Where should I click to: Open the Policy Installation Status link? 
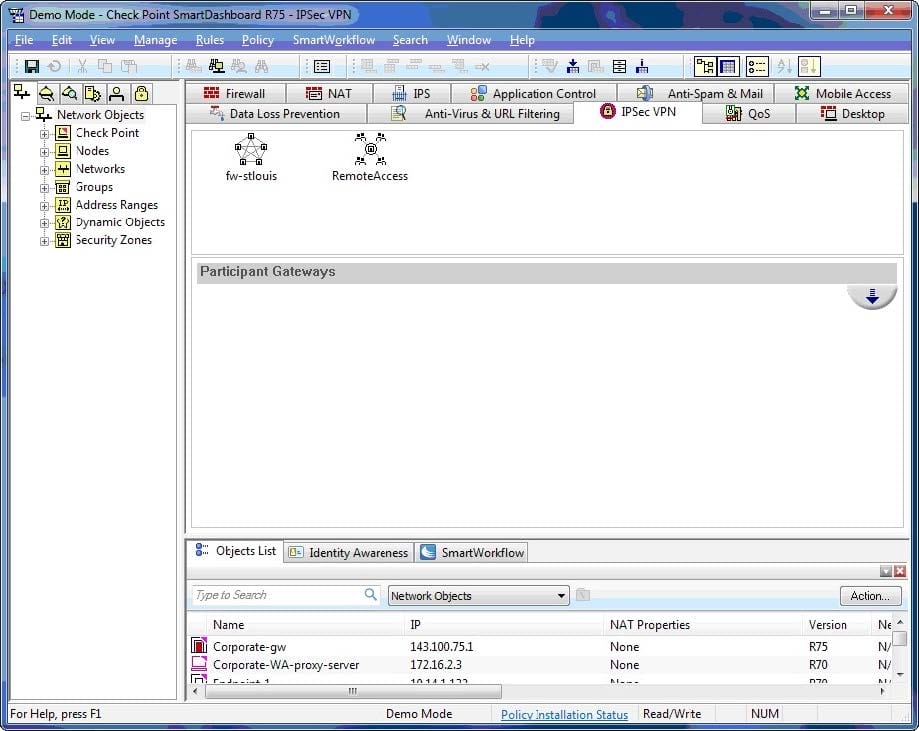(564, 714)
